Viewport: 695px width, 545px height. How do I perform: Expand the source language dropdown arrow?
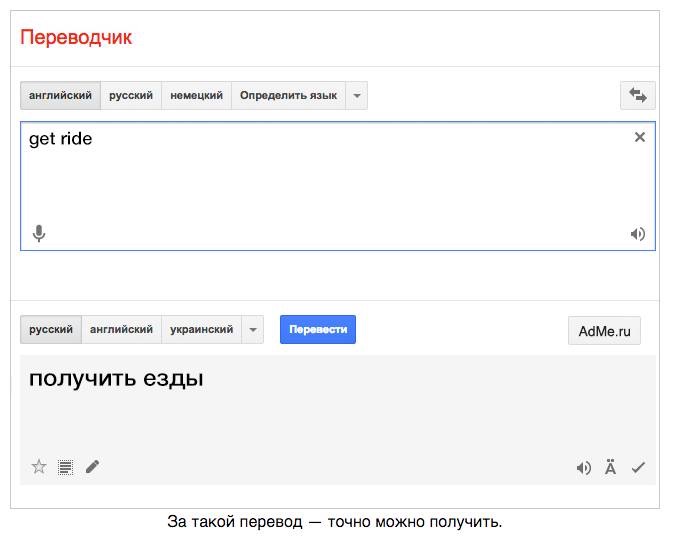coord(357,96)
